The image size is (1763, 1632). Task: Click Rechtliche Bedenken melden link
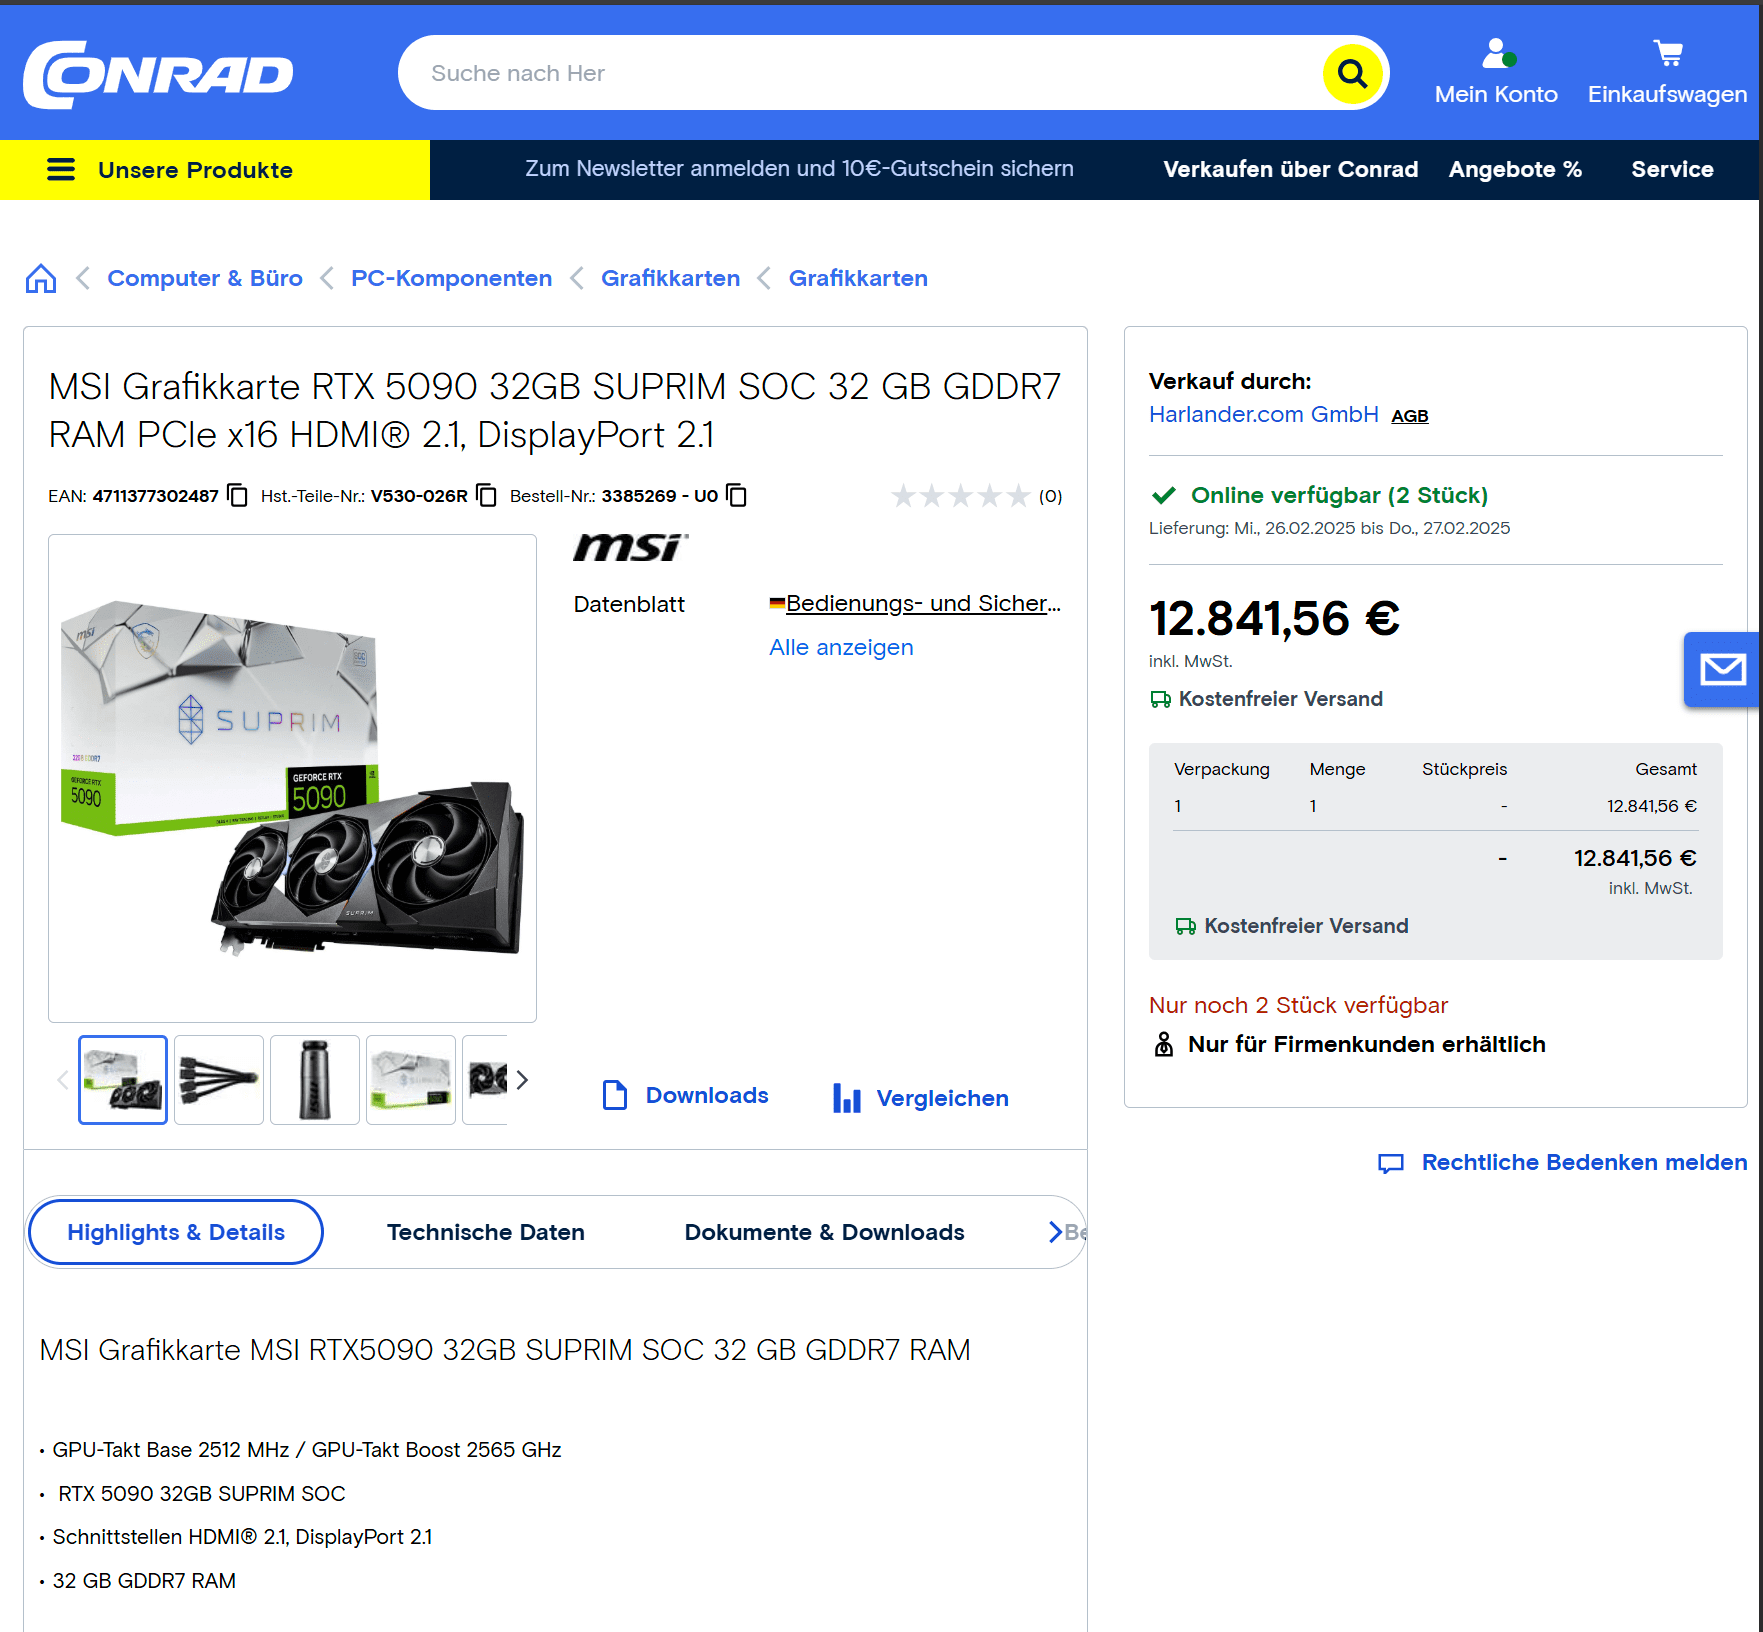(x=1585, y=1162)
